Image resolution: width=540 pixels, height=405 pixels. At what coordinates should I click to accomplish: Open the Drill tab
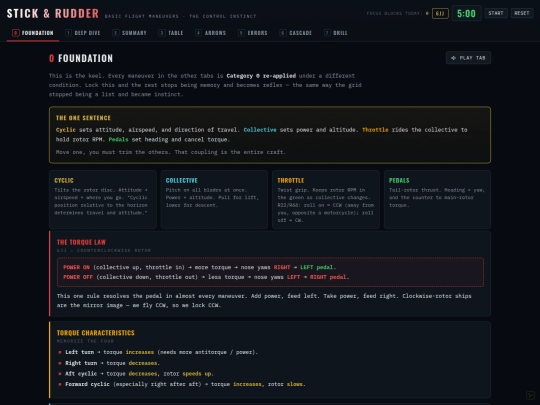336,33
